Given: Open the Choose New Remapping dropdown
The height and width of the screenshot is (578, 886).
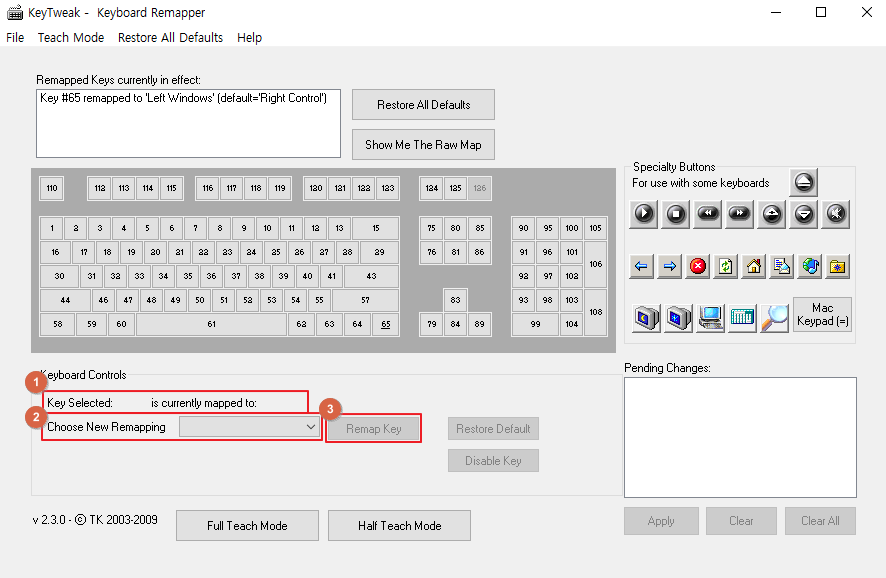Looking at the screenshot, I should coord(249,427).
